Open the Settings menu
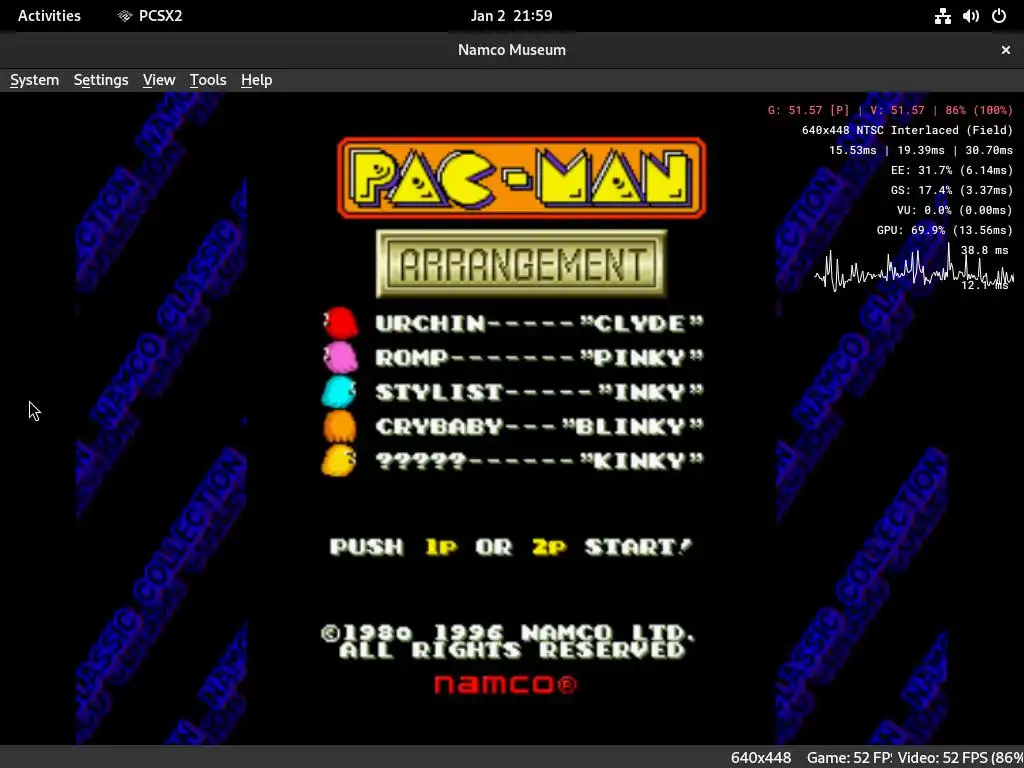1024x768 pixels. tap(101, 80)
